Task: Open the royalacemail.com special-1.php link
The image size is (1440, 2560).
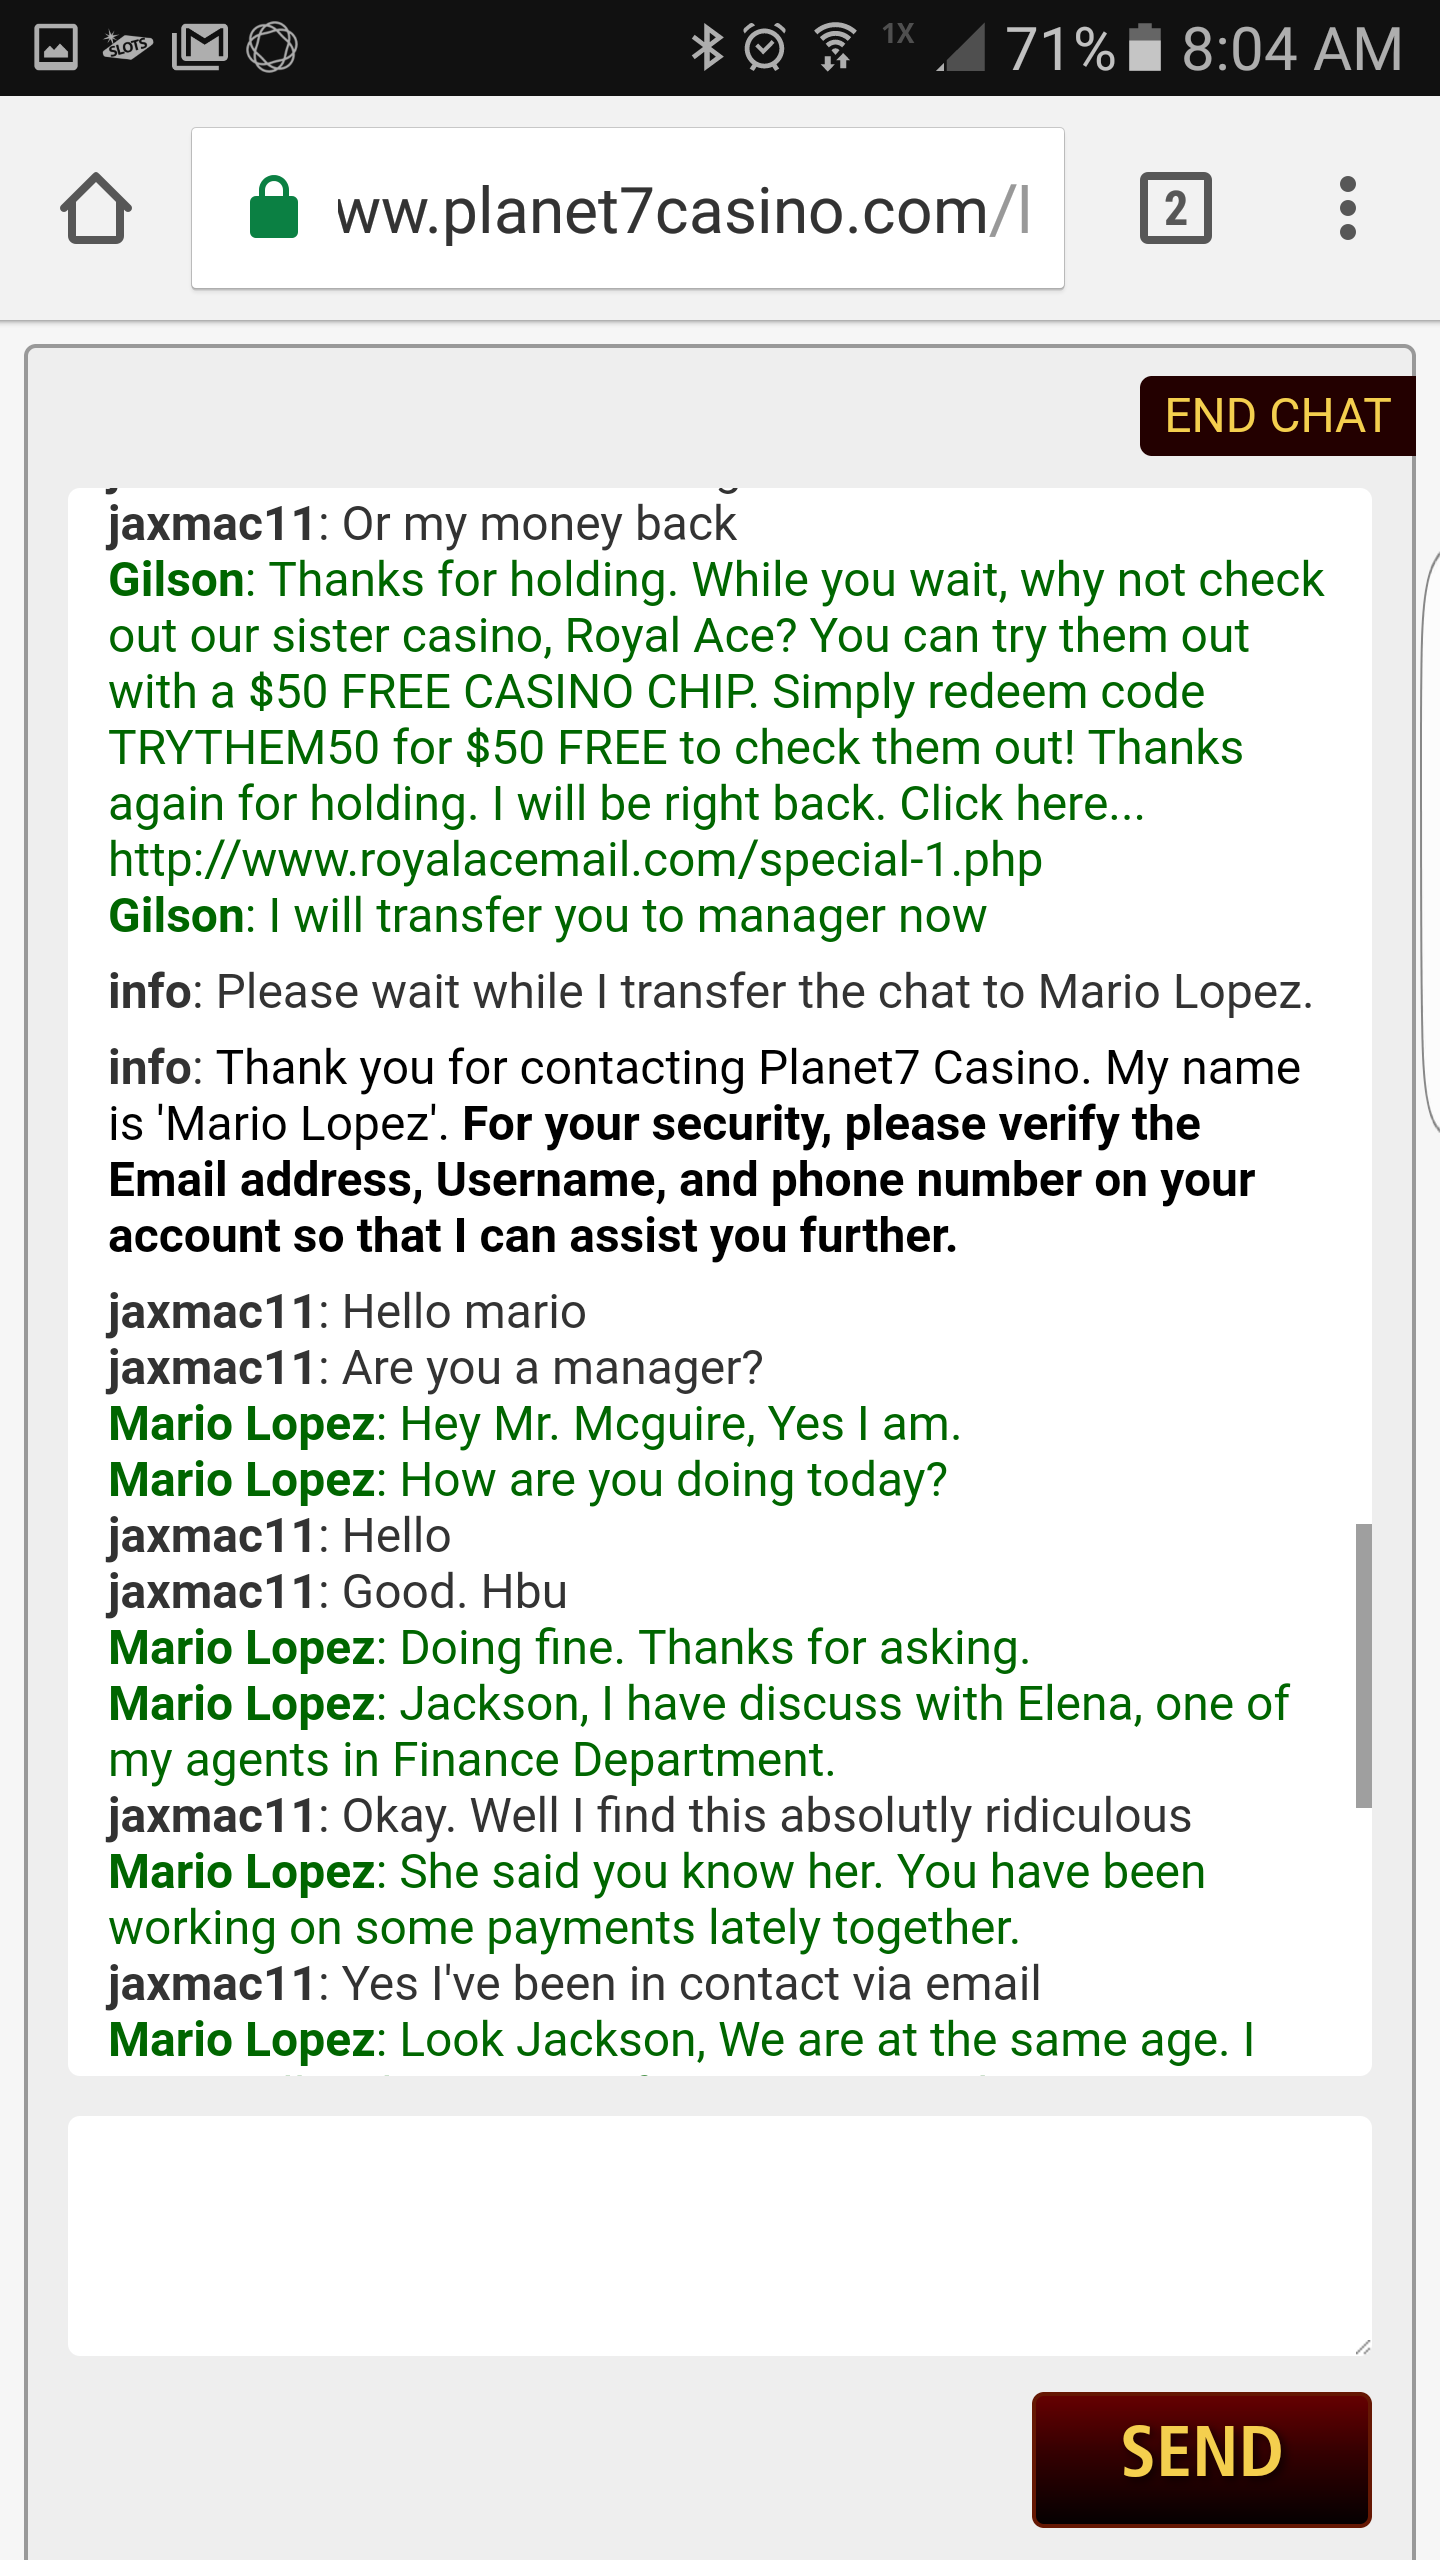Action: [575, 860]
